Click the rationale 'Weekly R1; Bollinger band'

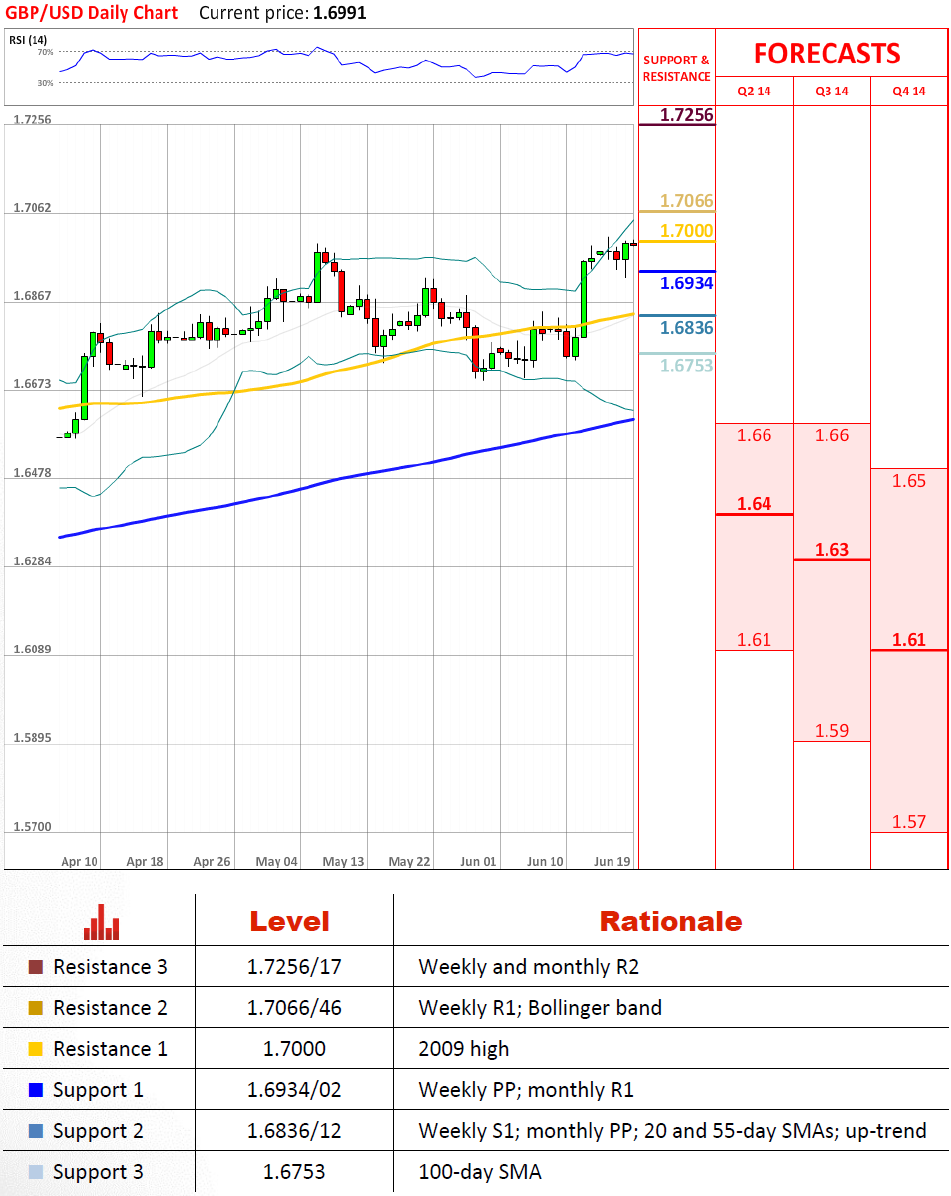coord(540,1008)
